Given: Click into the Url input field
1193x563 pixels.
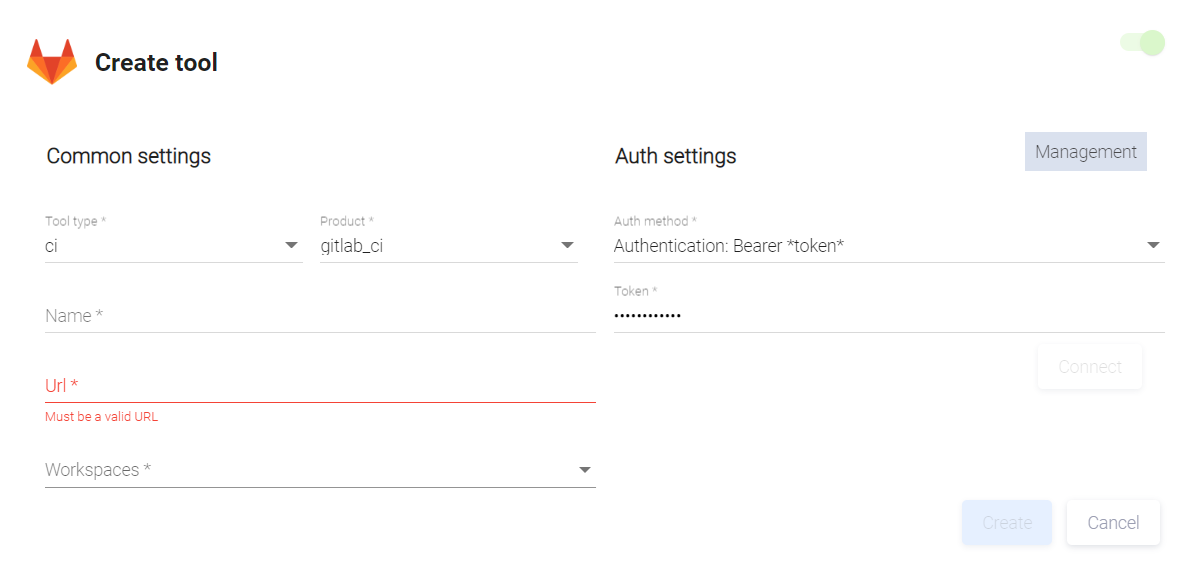Looking at the screenshot, I should pyautogui.click(x=320, y=386).
